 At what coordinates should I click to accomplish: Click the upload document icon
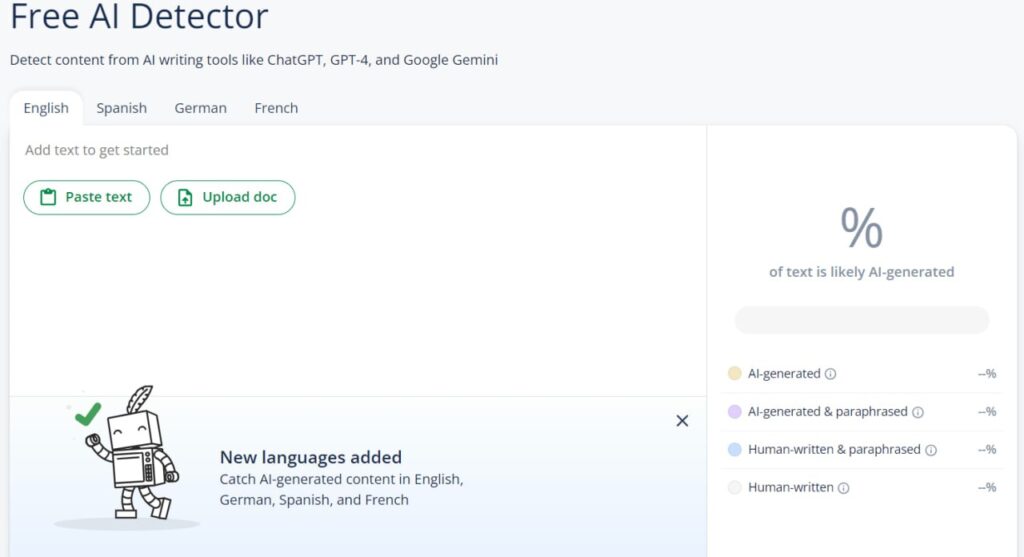(185, 197)
